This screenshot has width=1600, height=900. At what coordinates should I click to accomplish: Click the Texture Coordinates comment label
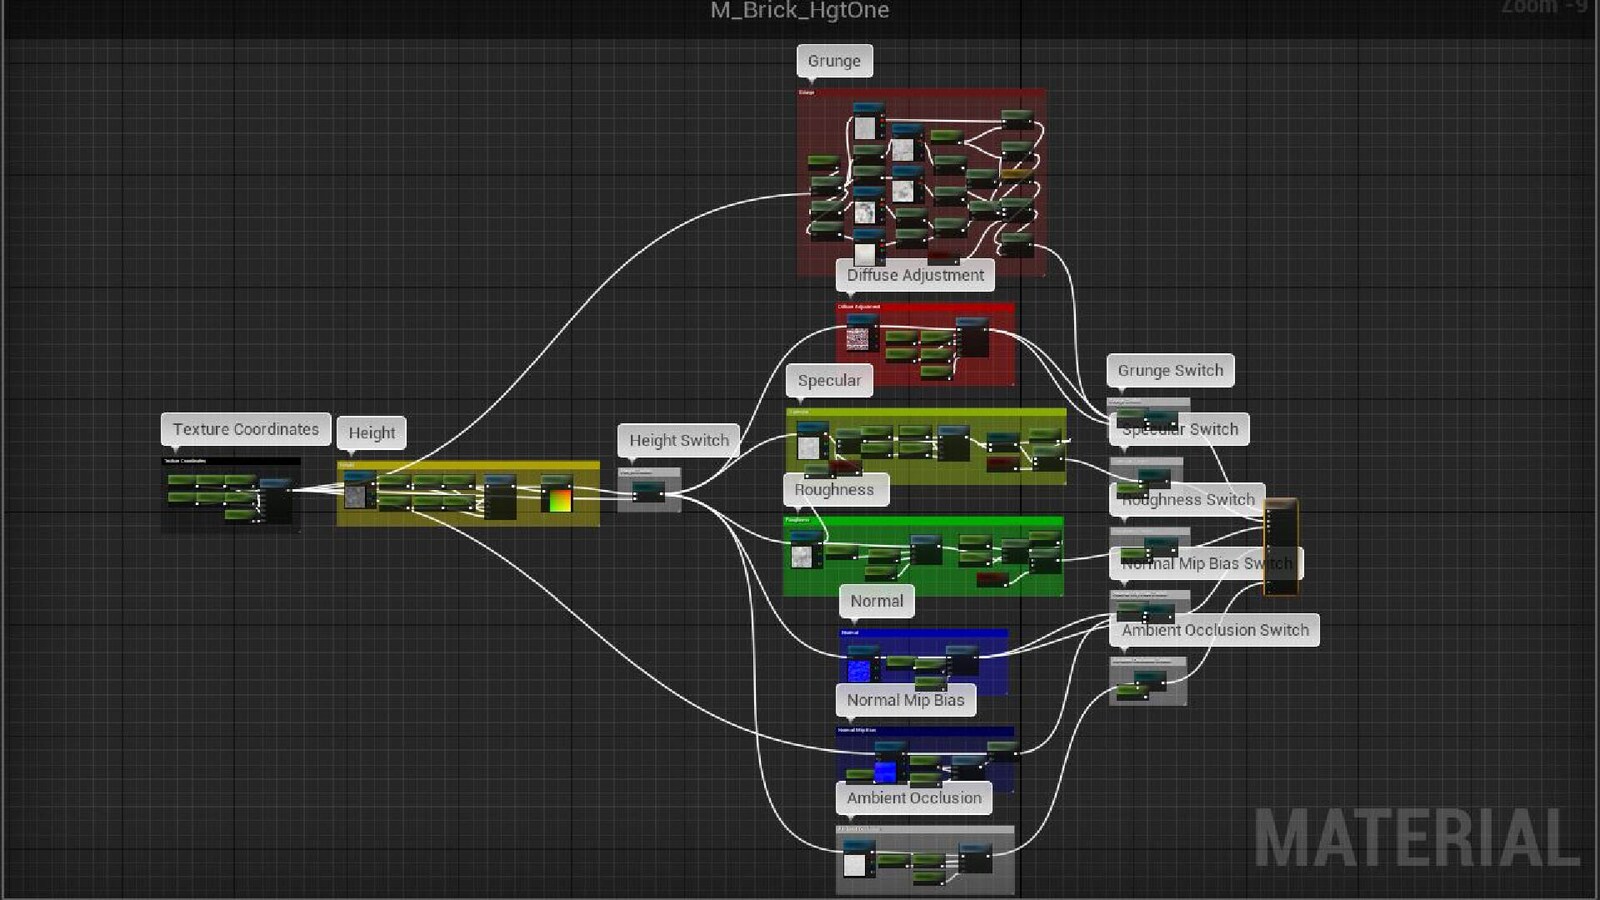click(245, 430)
